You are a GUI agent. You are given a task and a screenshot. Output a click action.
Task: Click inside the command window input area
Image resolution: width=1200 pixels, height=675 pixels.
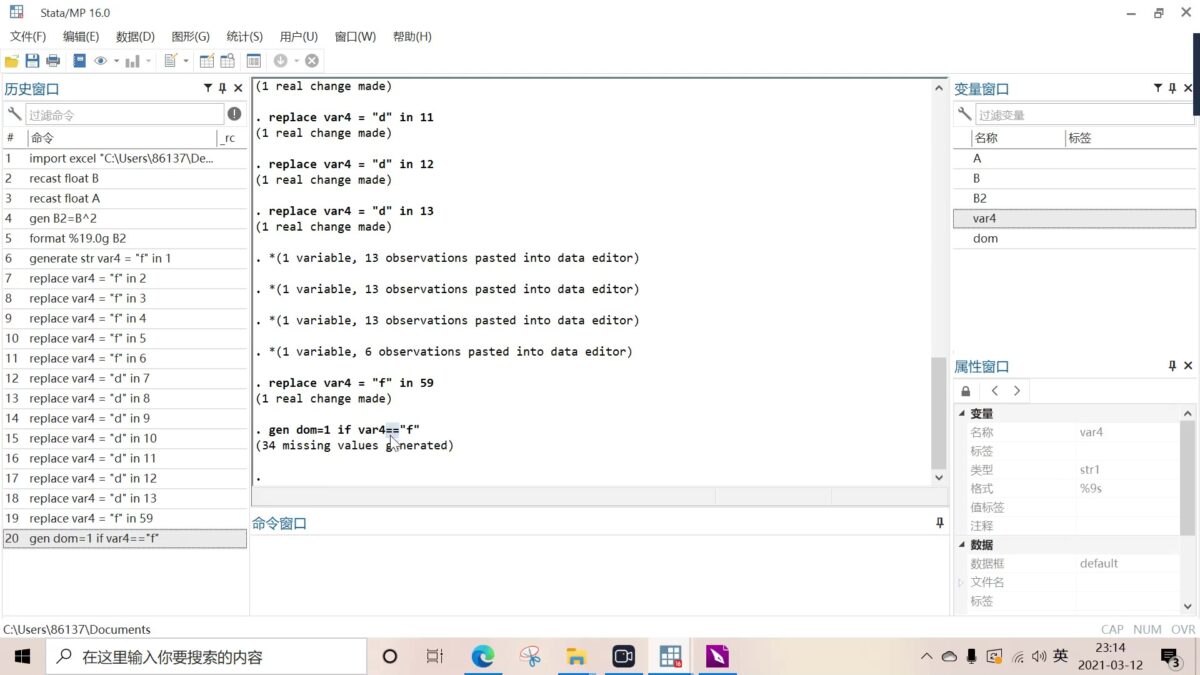click(598, 573)
